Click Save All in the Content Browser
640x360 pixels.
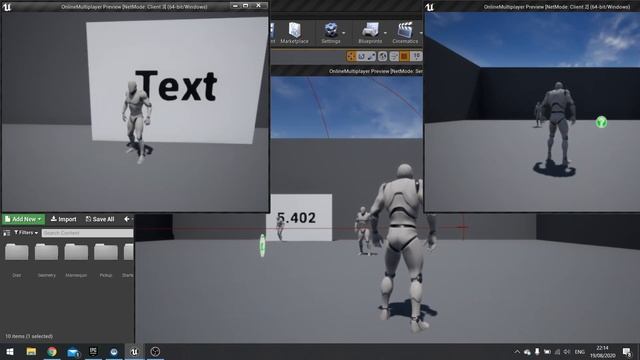tap(100, 219)
